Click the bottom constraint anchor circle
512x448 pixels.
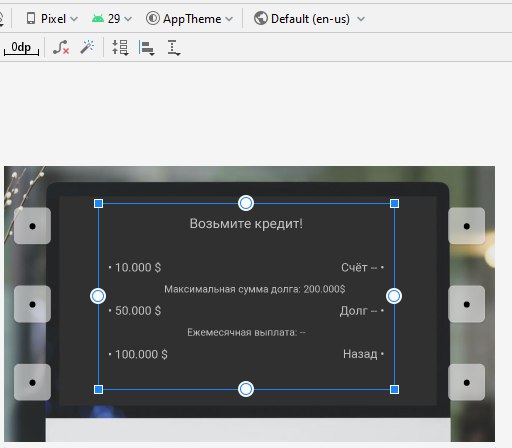click(x=246, y=389)
